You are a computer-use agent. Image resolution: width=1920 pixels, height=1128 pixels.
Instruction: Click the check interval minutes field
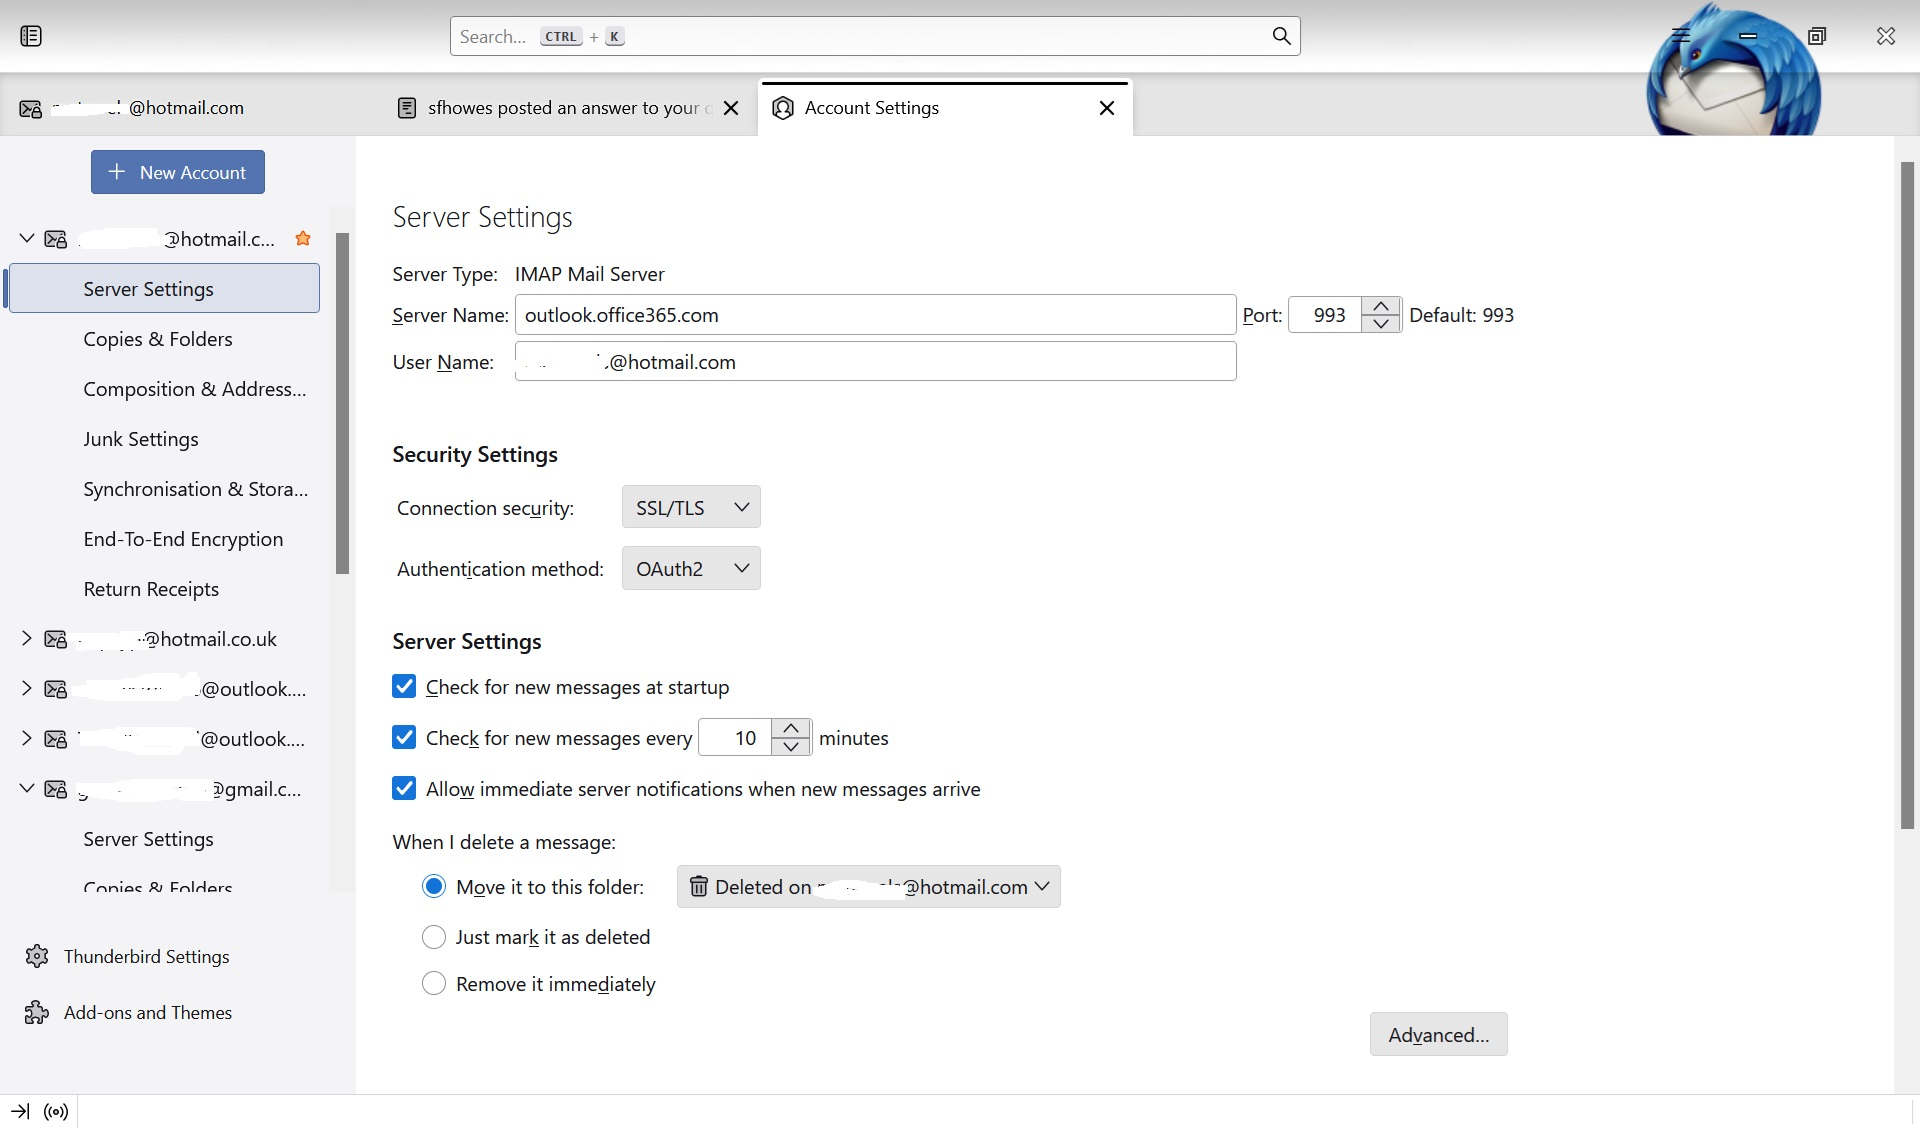(x=736, y=737)
